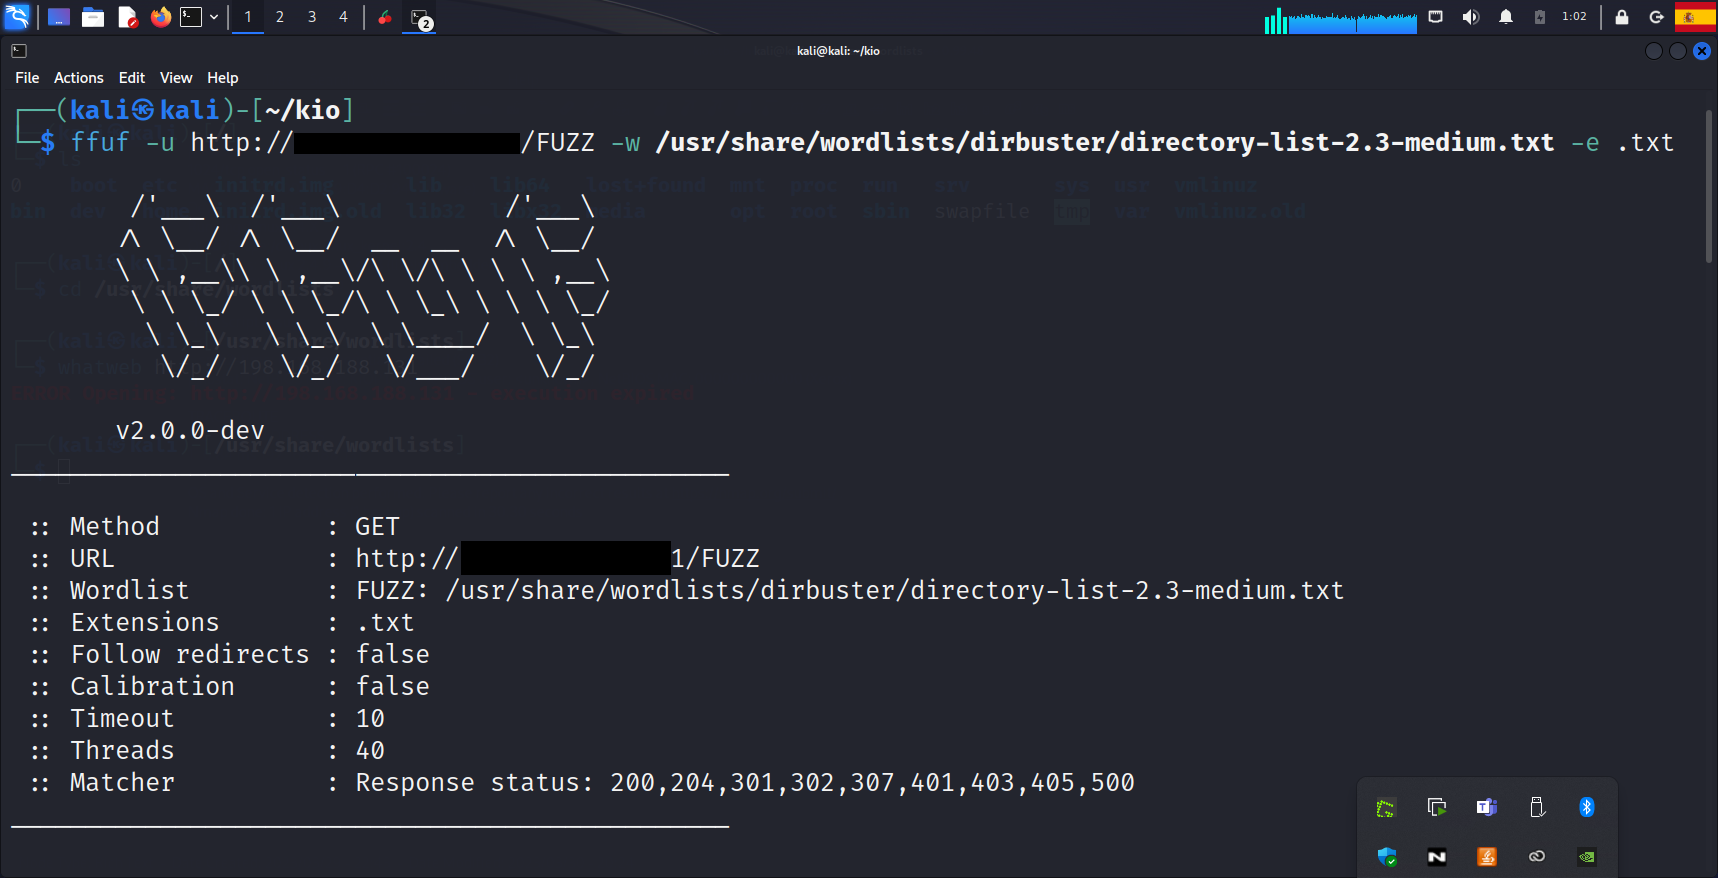Open the text editor launcher icon

[127, 17]
